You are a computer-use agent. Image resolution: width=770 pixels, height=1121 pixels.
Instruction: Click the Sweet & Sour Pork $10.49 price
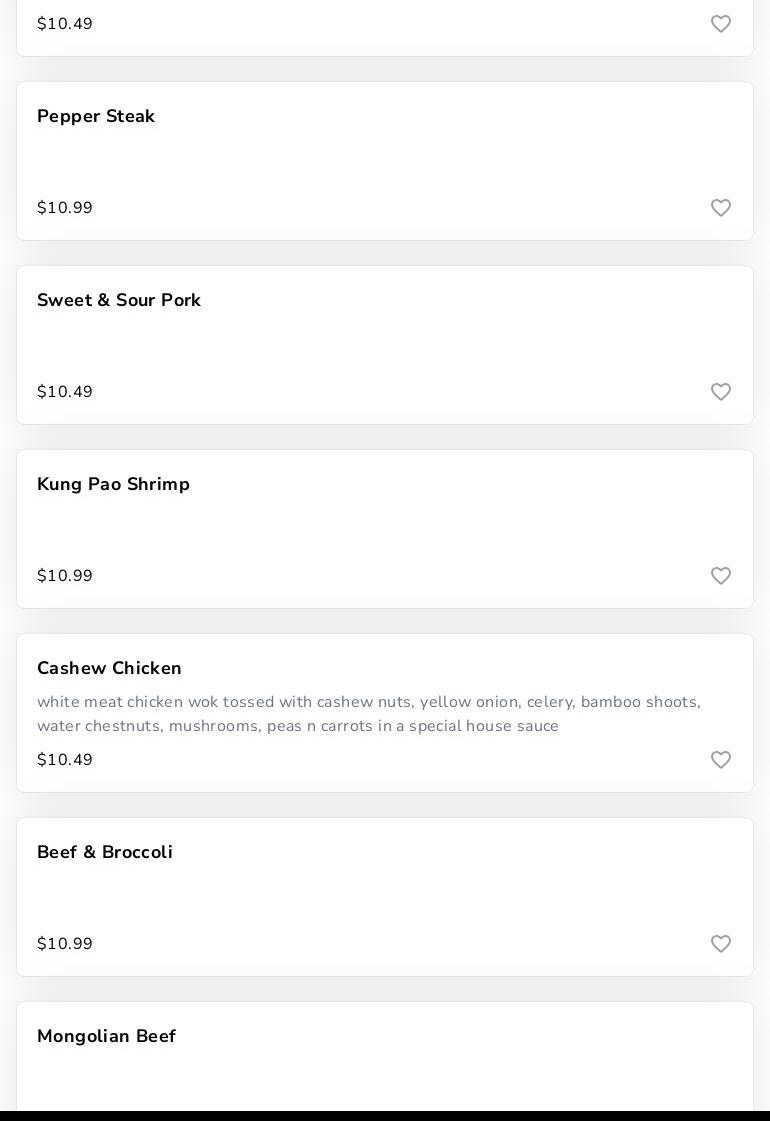(65, 392)
